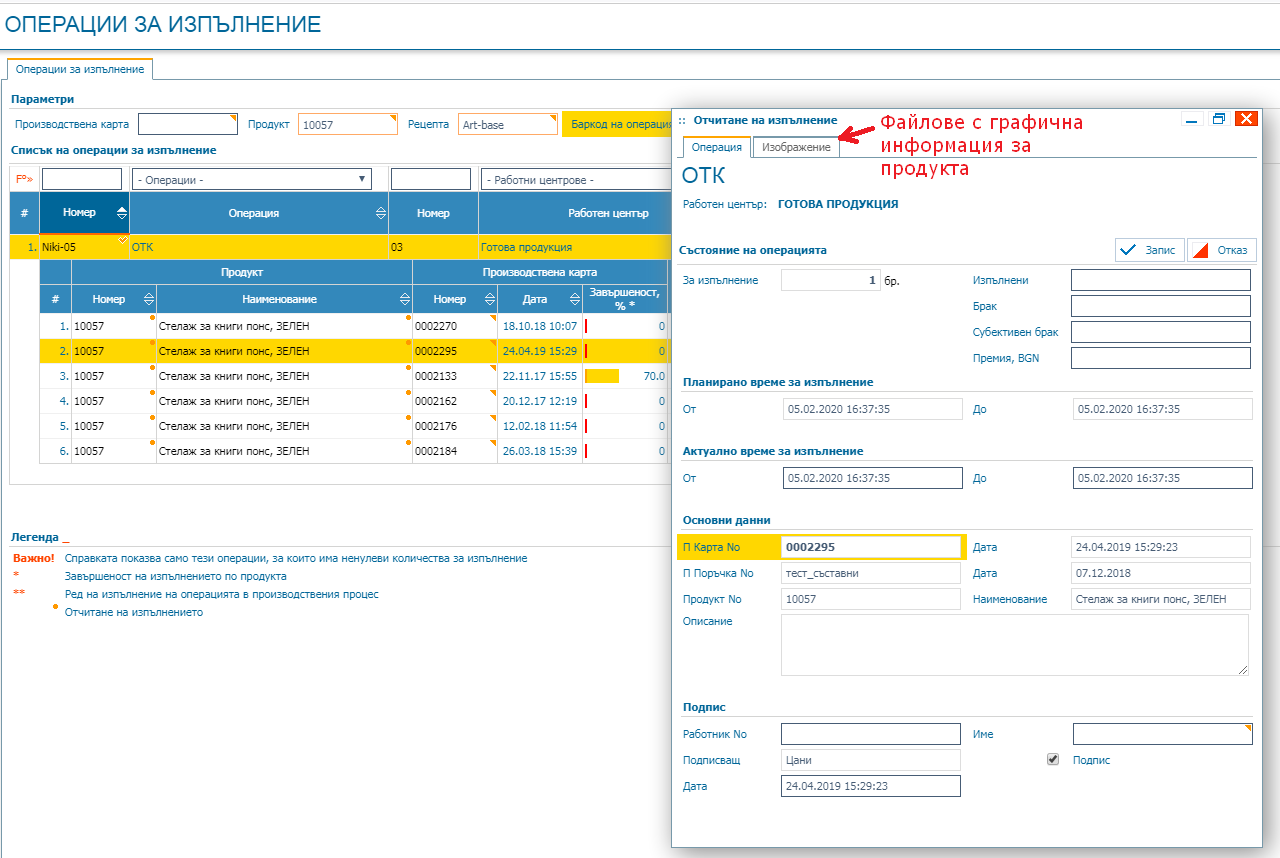Click the operation number filter box beside F°»
The width and height of the screenshot is (1280, 858).
click(81, 179)
